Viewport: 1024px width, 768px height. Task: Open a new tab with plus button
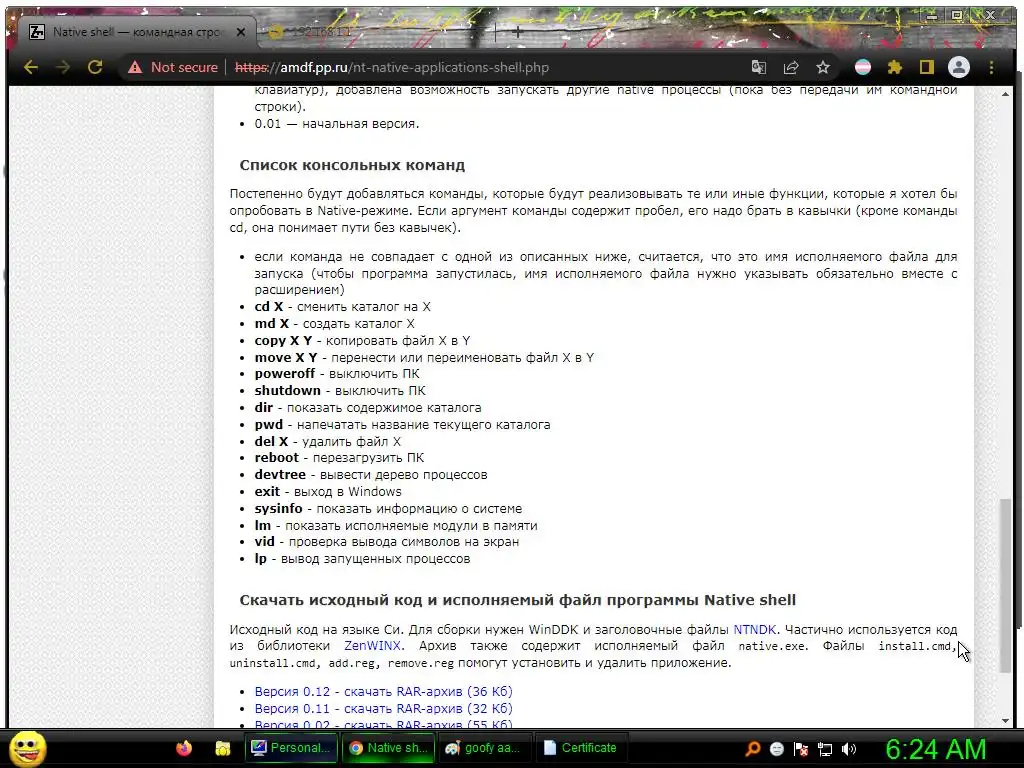[x=517, y=31]
